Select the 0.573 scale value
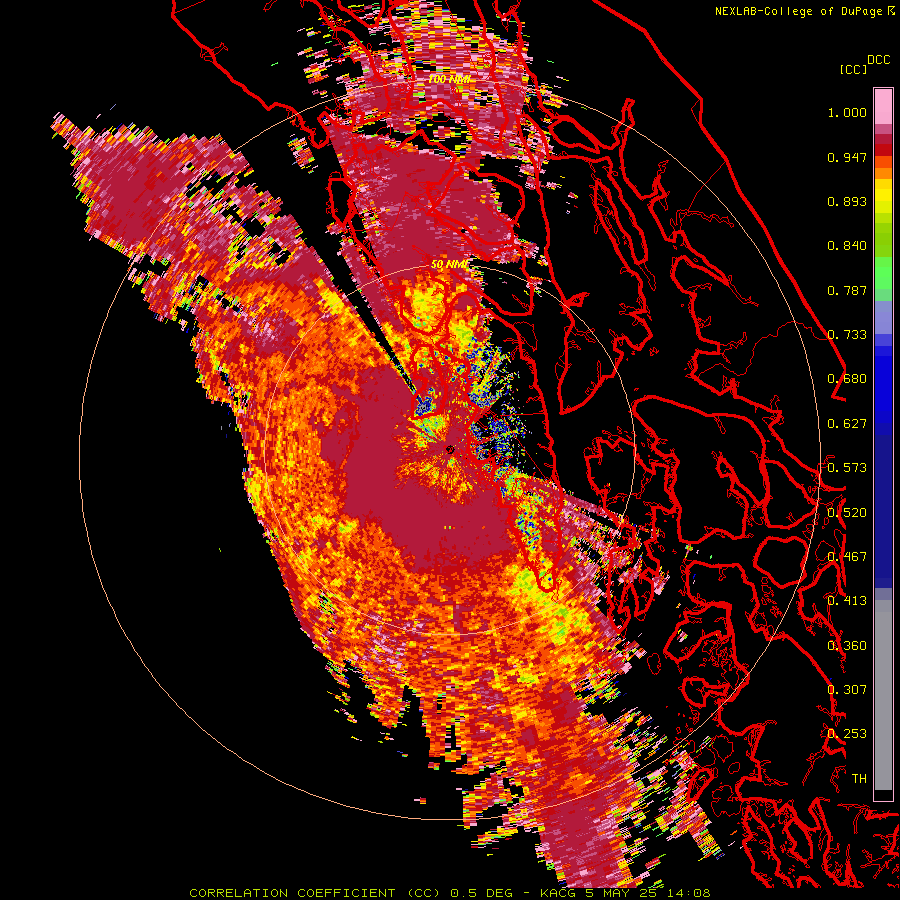The image size is (900, 900). [x=847, y=468]
